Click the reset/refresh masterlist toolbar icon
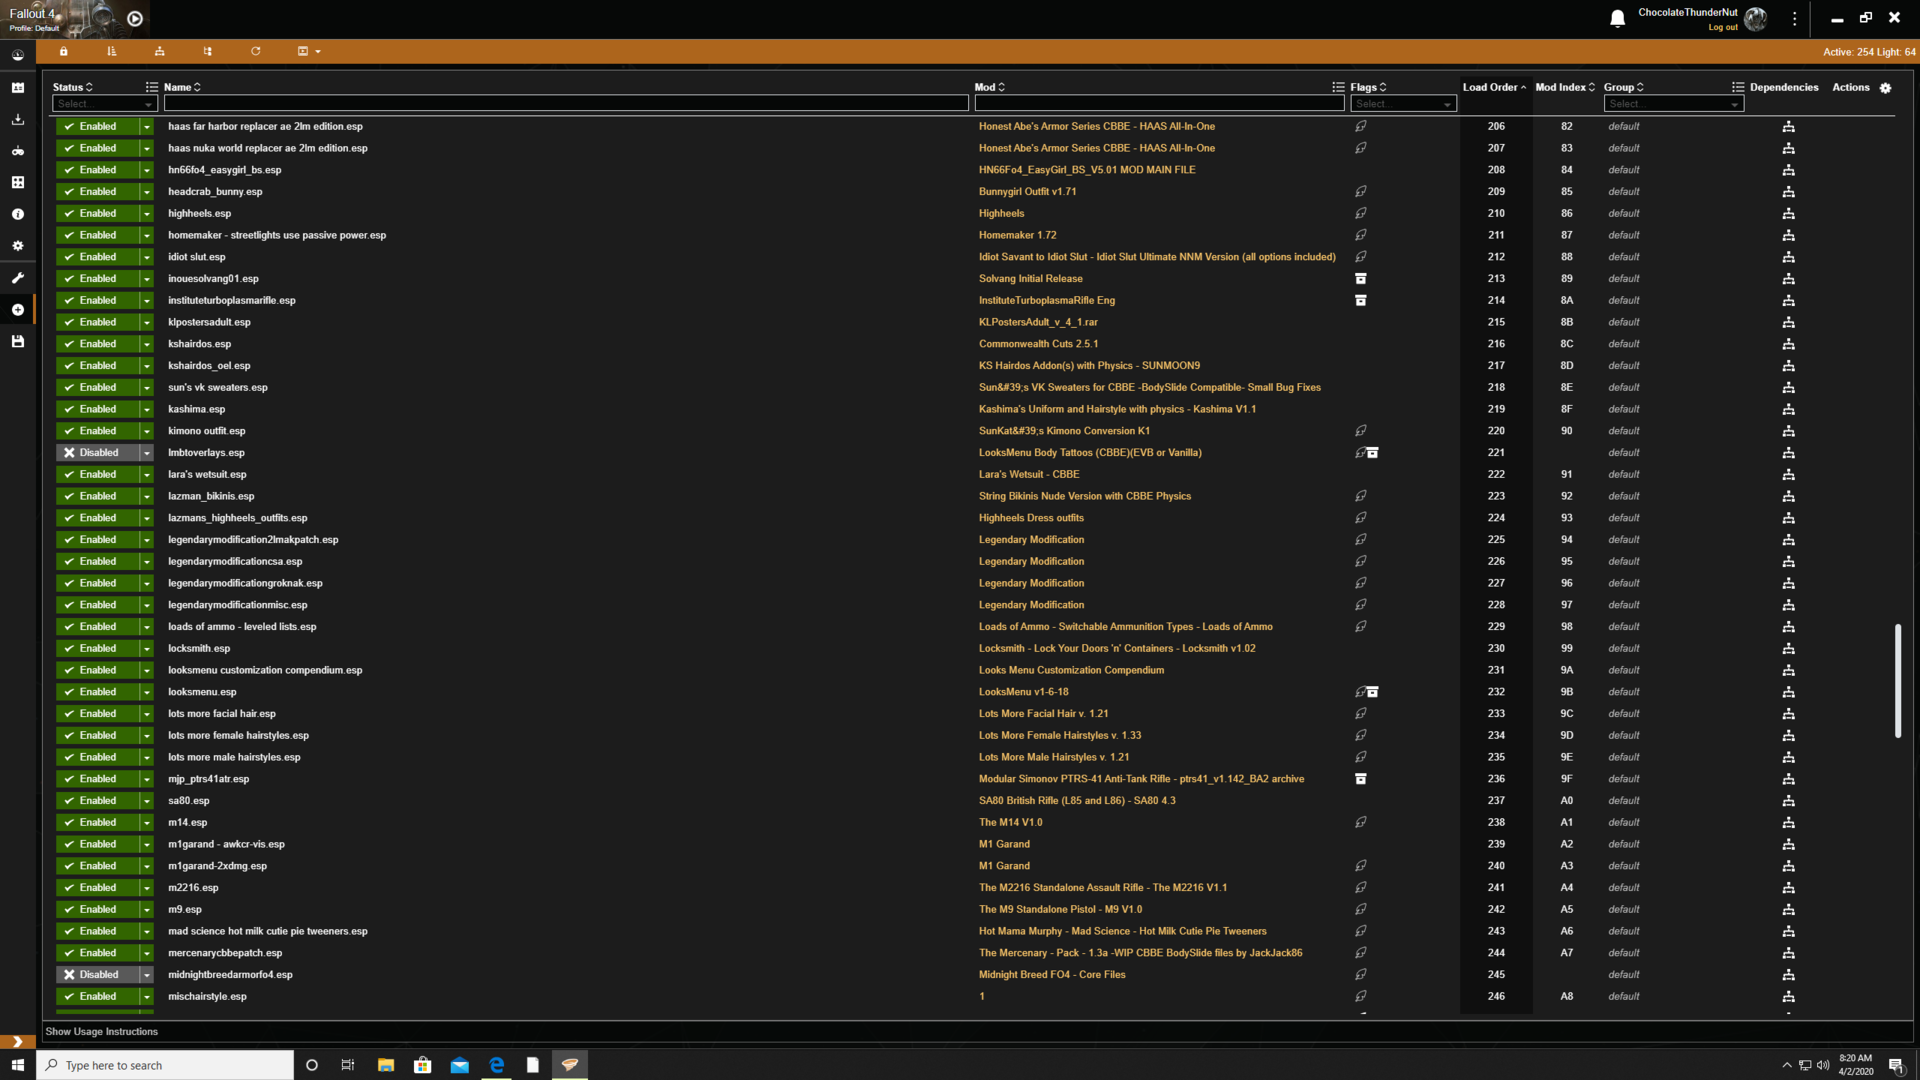The image size is (1920, 1080). (256, 51)
